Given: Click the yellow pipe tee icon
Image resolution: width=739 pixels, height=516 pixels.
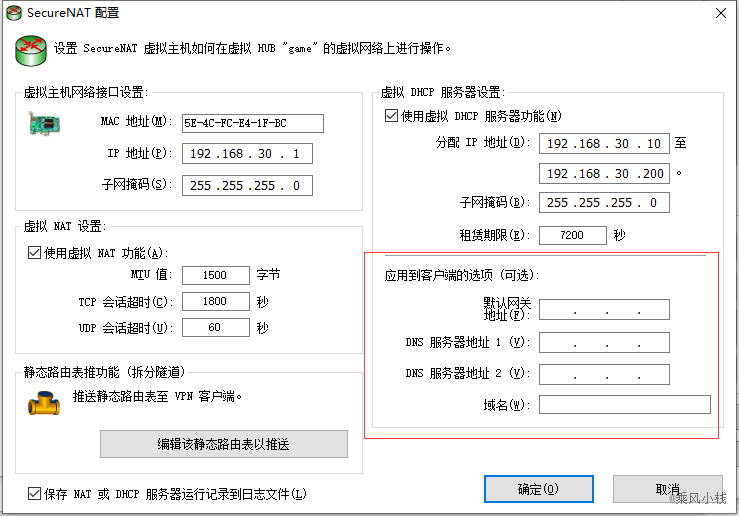Looking at the screenshot, I should pos(44,403).
